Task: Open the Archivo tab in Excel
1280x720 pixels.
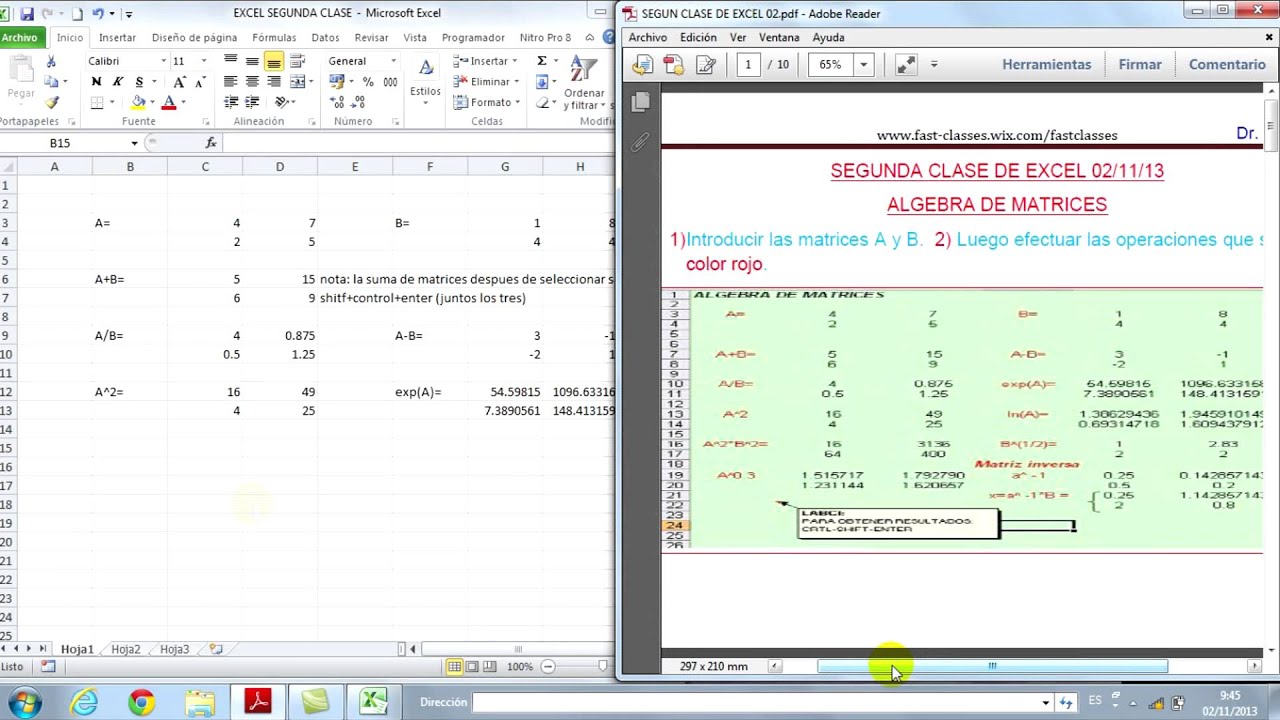Action: point(20,38)
